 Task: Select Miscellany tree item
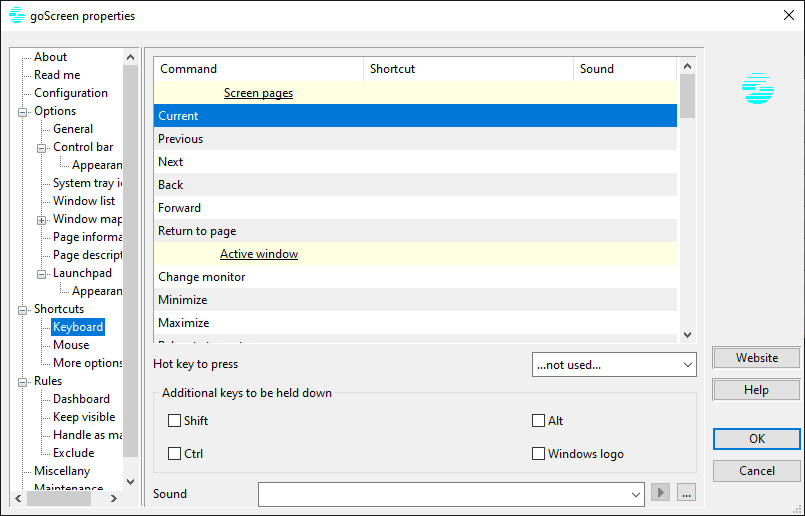click(62, 471)
